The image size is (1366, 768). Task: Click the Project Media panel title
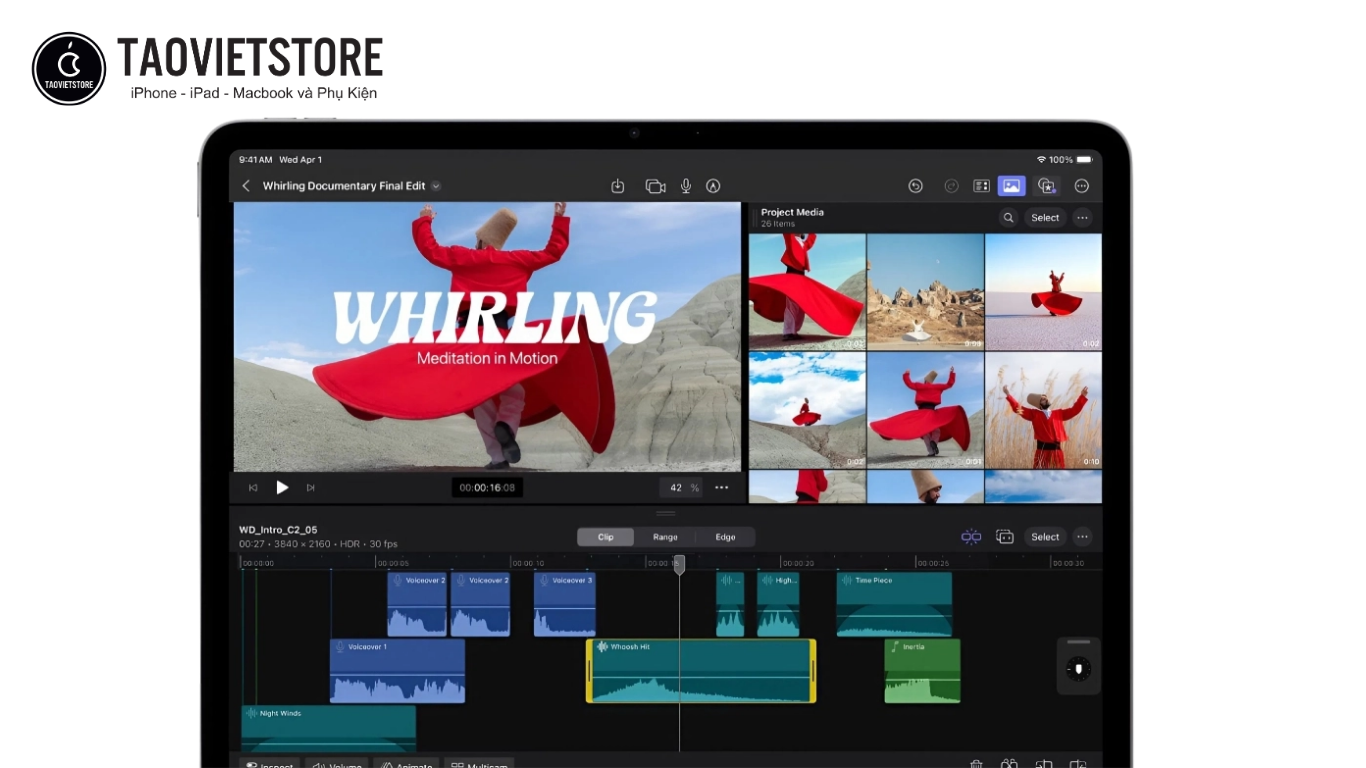click(792, 212)
